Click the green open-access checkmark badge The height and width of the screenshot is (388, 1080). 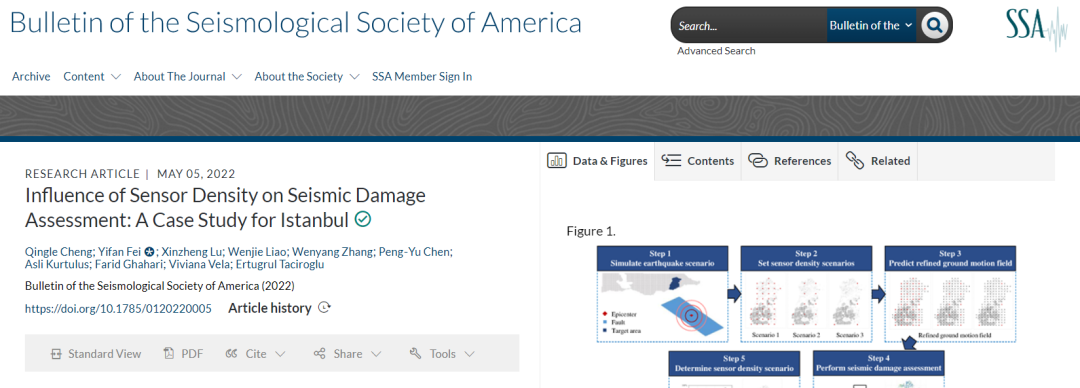[x=362, y=220]
